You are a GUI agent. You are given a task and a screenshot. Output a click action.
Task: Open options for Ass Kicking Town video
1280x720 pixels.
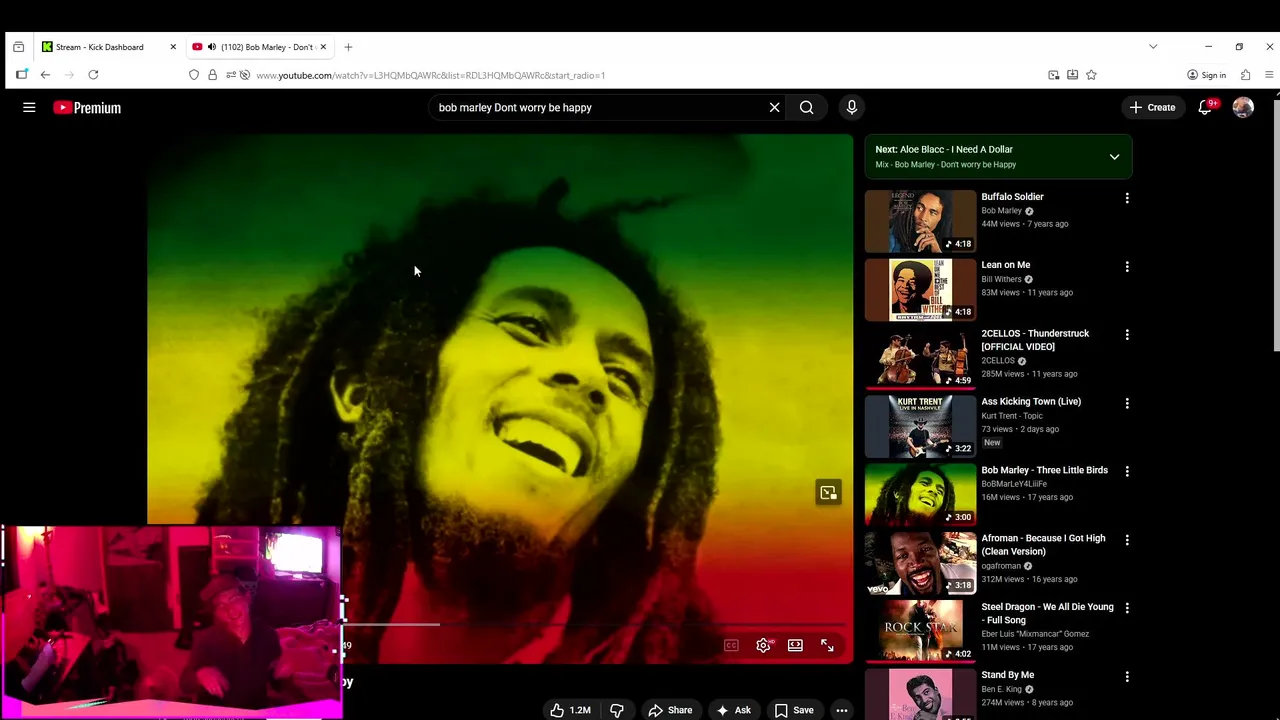click(1127, 403)
